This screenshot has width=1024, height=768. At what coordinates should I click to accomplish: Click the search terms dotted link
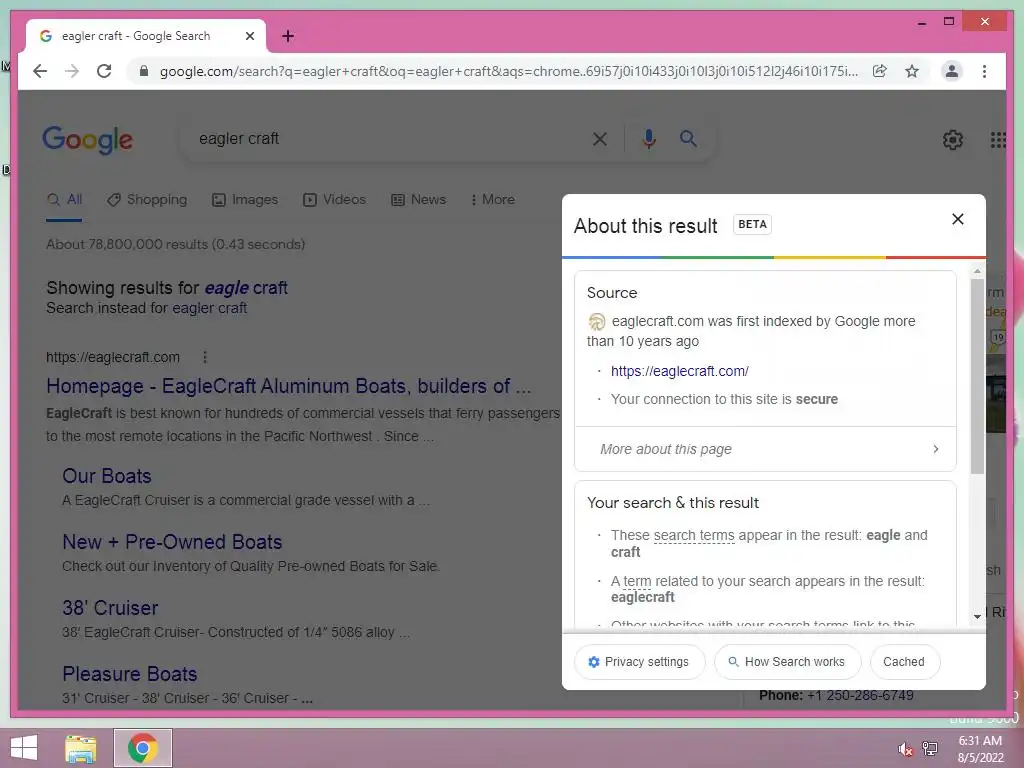694,536
